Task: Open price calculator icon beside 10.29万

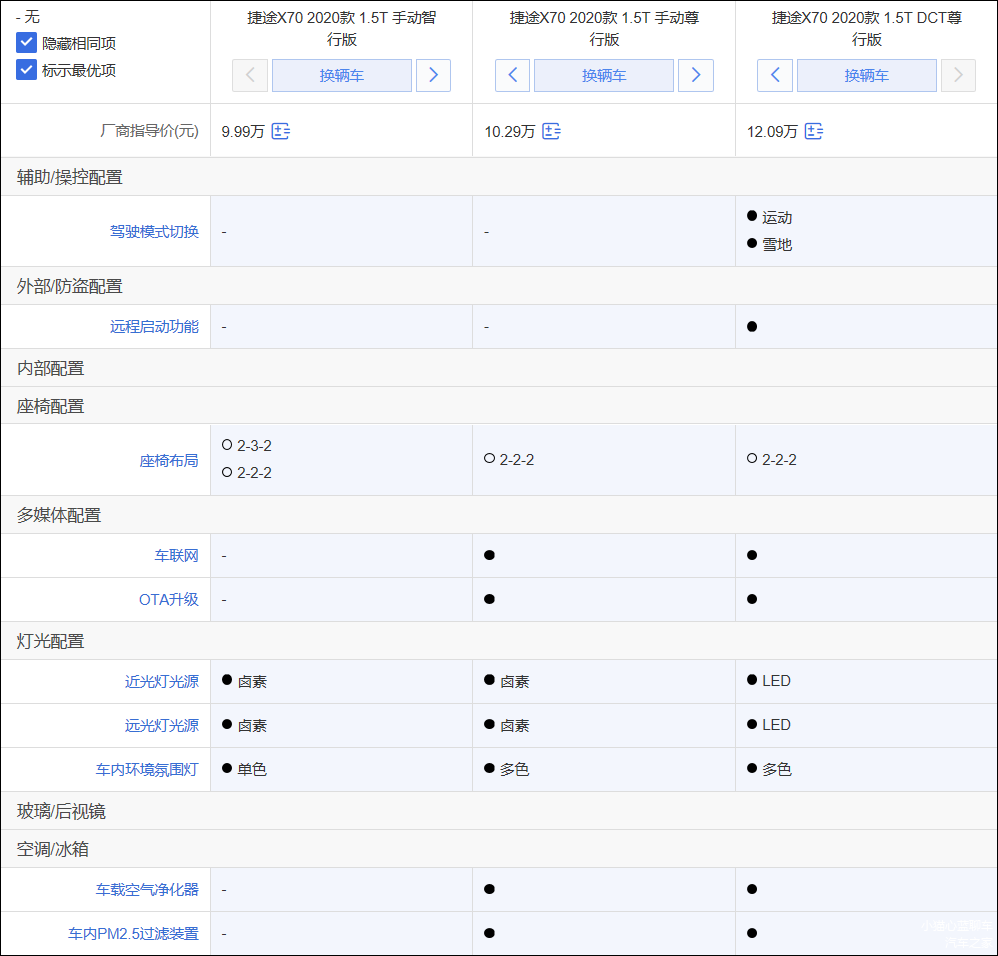Action: coord(551,132)
